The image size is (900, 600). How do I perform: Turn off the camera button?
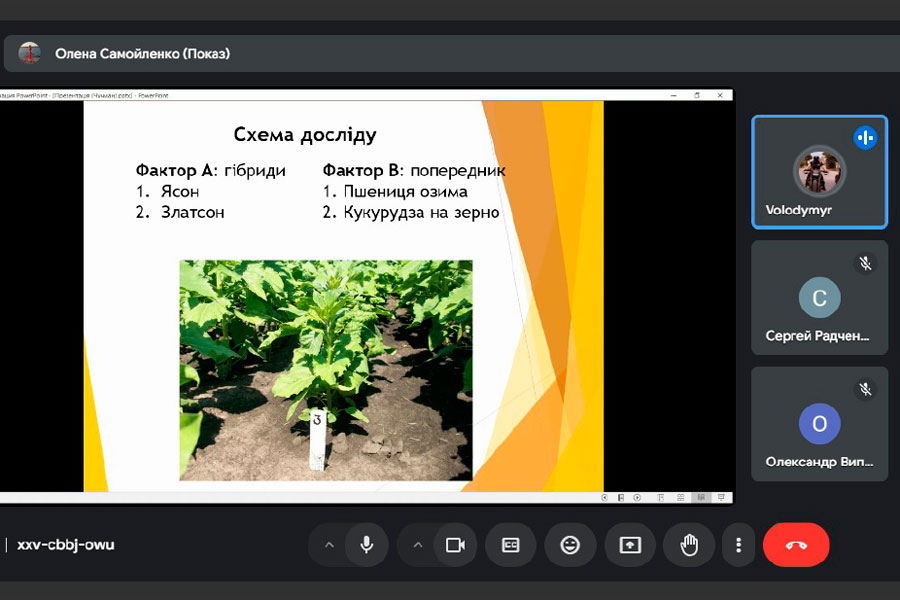(455, 545)
